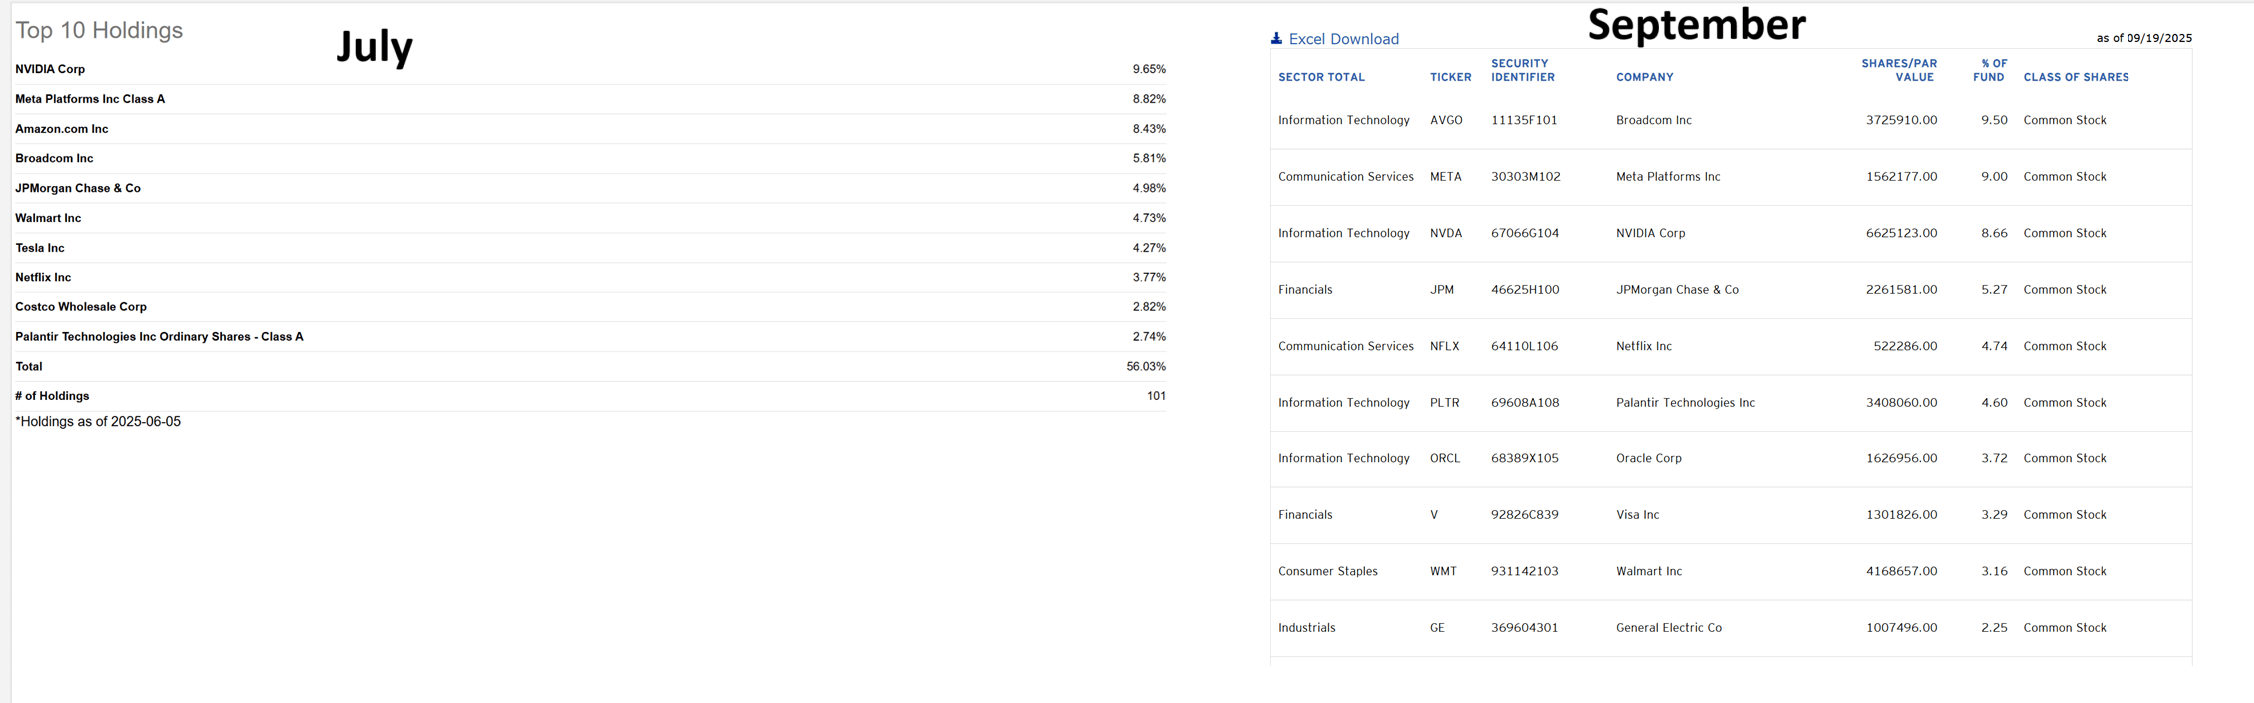
Task: Click Palantir Technologies Inc in September table
Action: point(1685,403)
